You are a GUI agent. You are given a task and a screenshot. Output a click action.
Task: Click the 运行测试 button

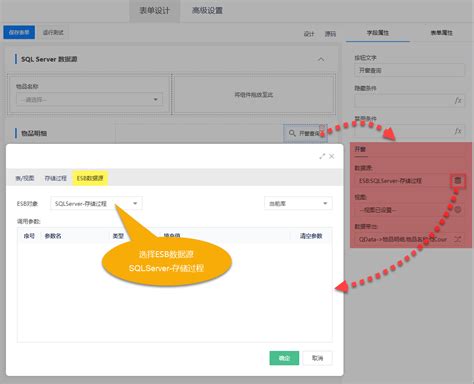(x=53, y=32)
